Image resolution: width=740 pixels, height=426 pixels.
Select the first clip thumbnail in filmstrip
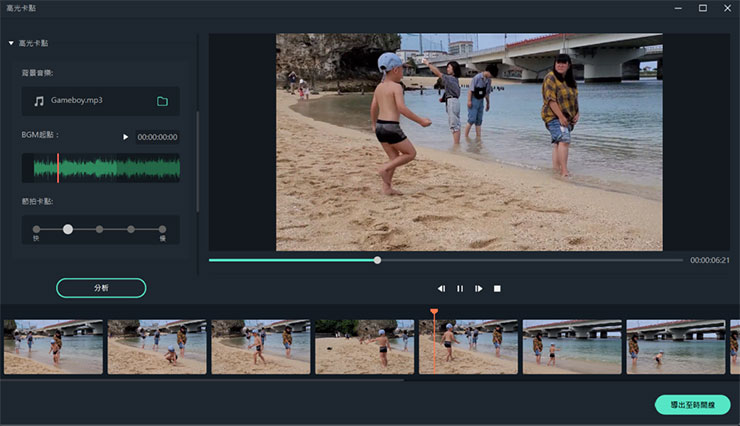coord(53,346)
